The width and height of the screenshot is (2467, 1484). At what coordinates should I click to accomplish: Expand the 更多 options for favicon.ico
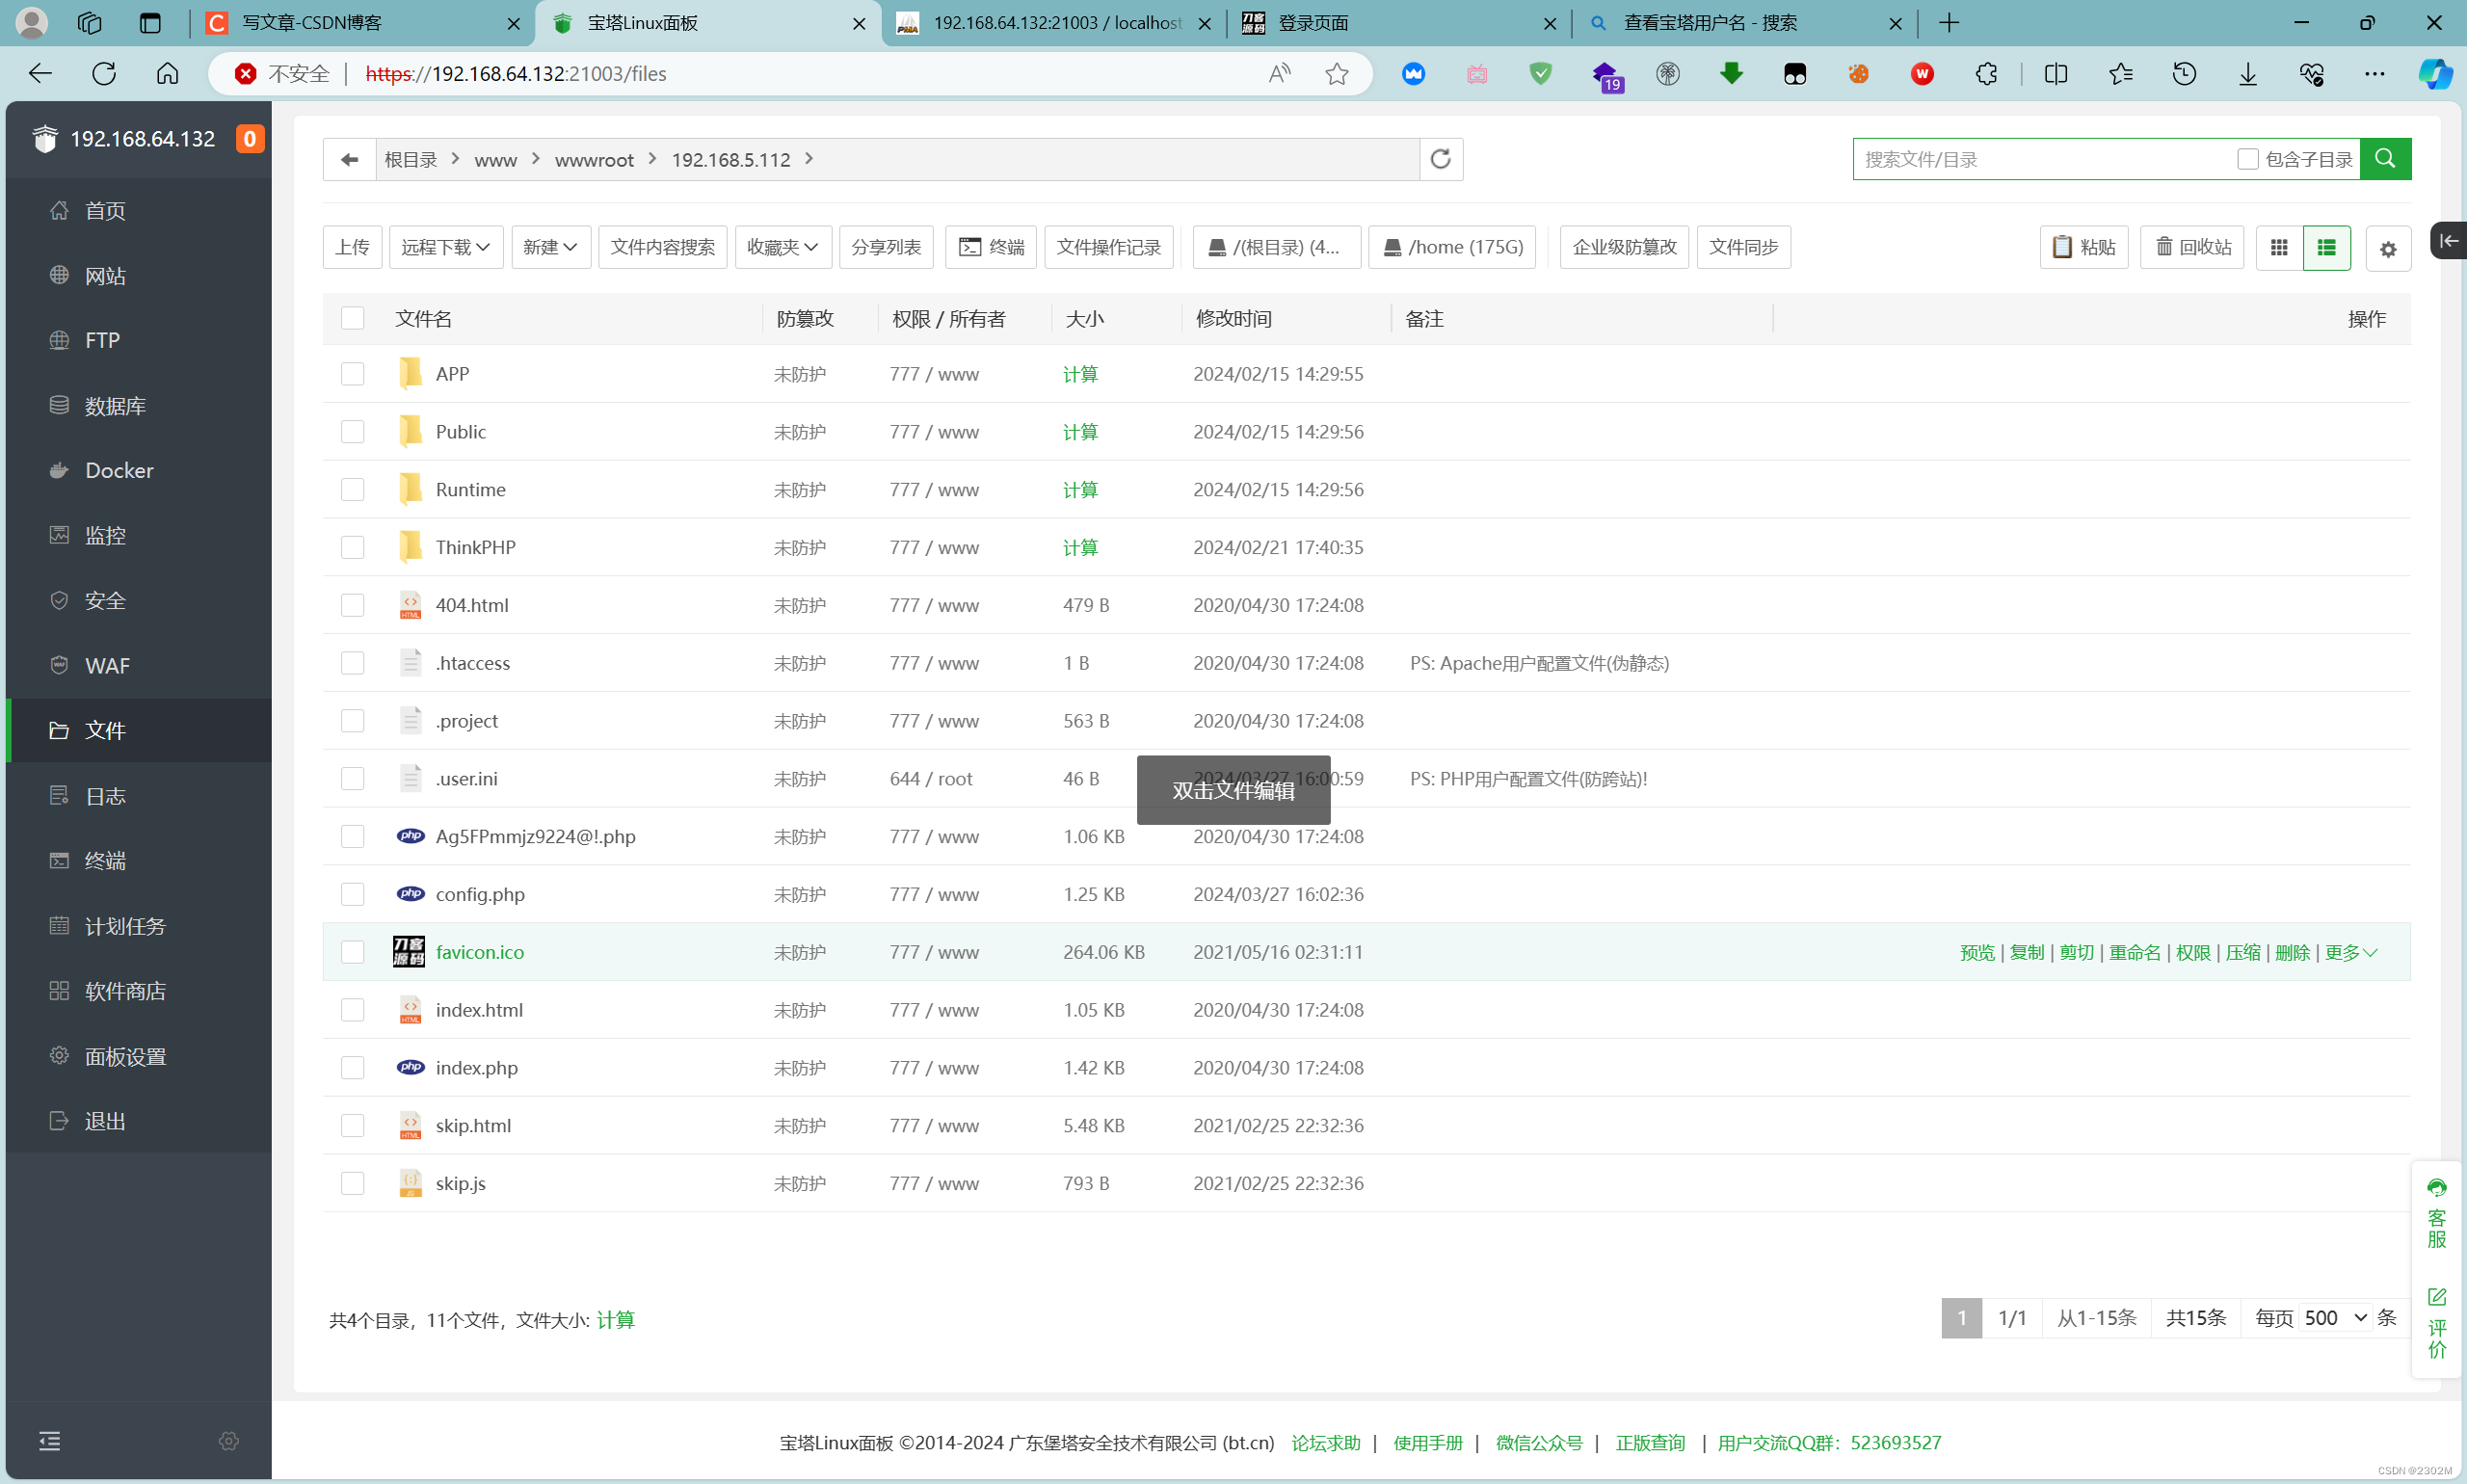[2350, 952]
